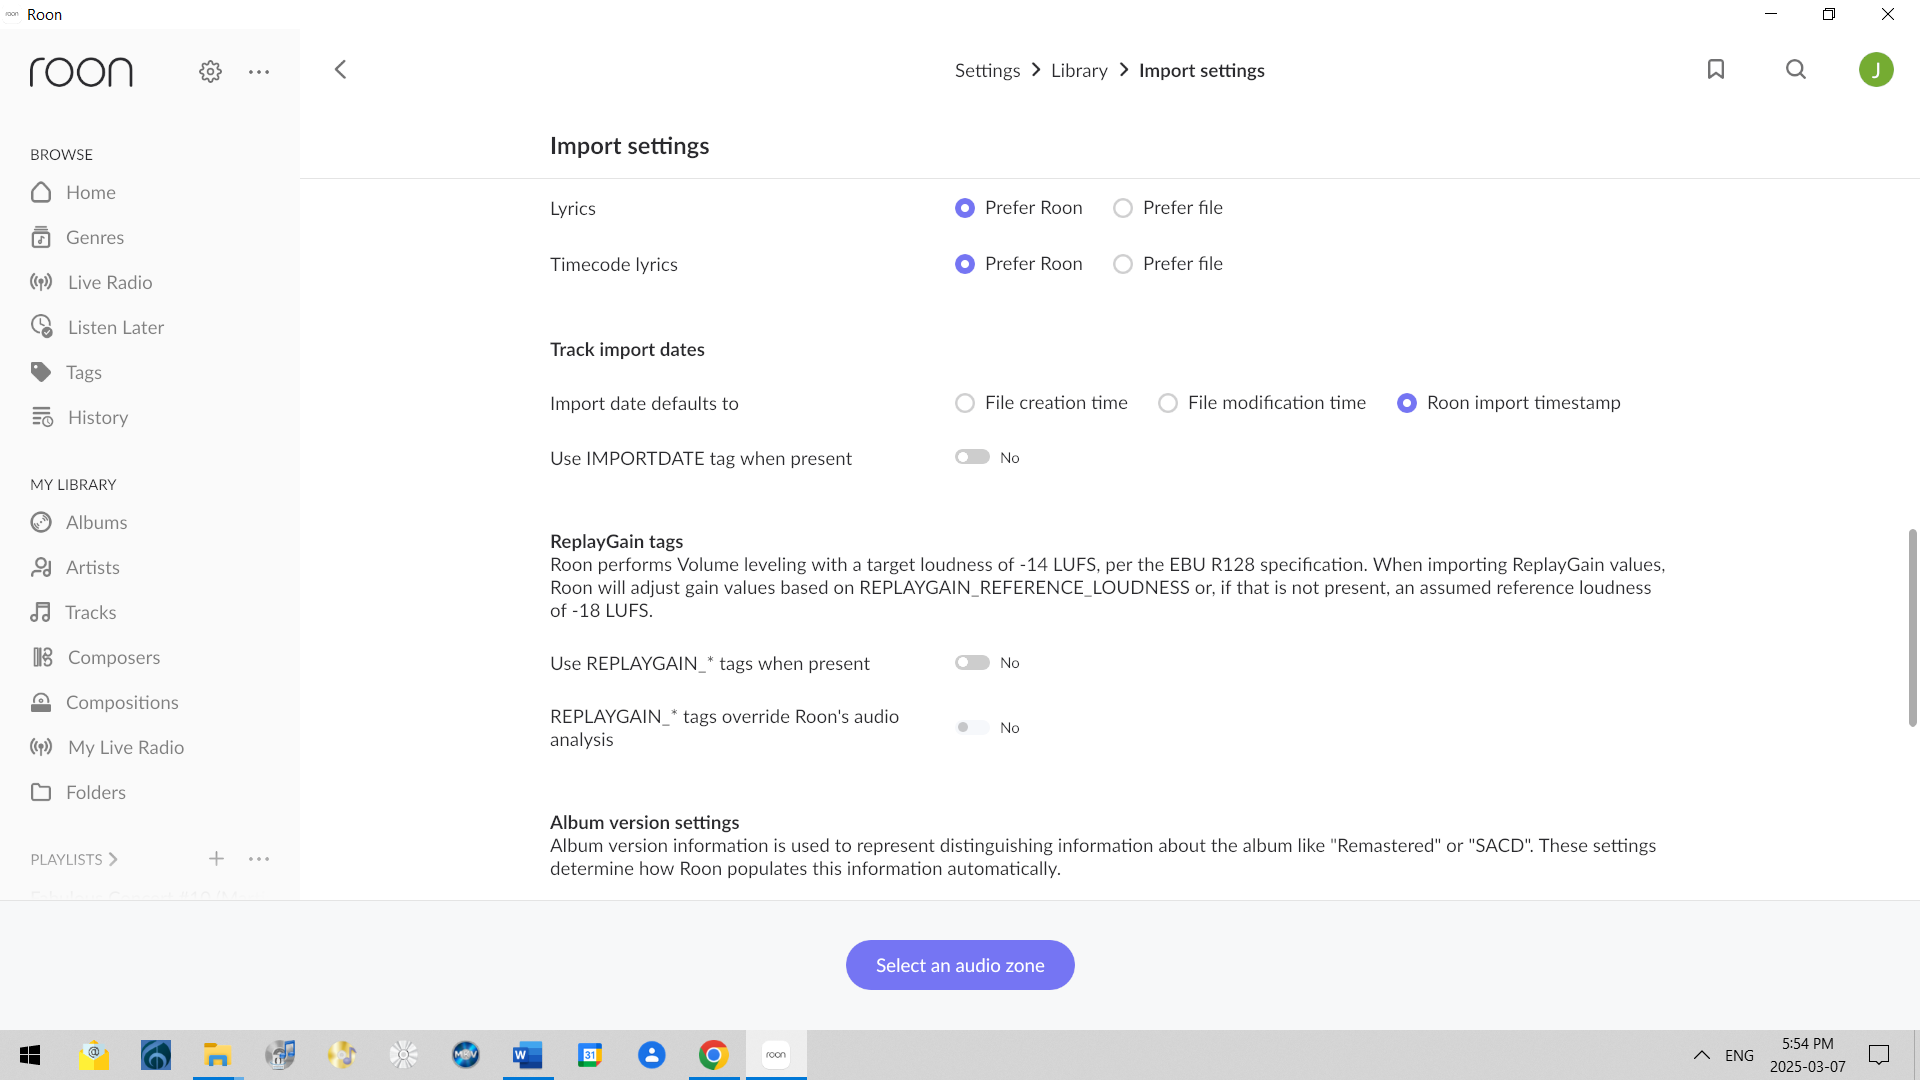
Task: Navigate to Library breadcrumb
Action: pos(1079,70)
